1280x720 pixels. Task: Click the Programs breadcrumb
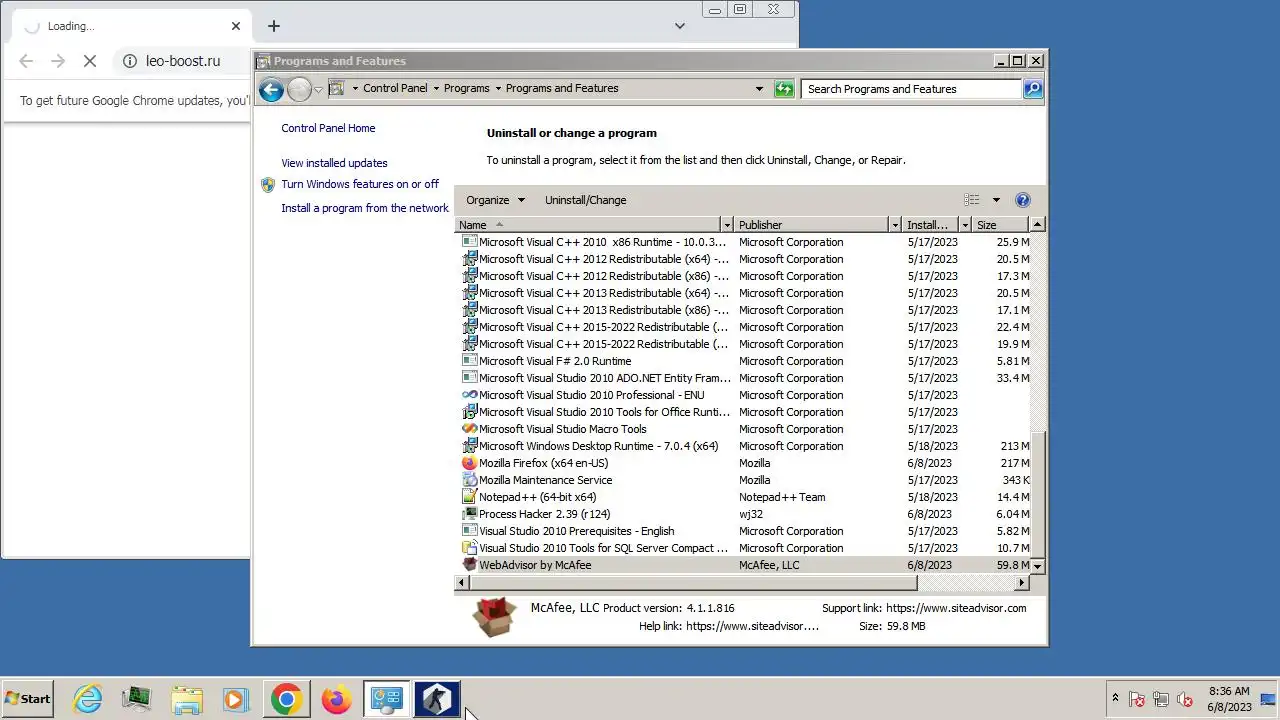[x=467, y=88]
